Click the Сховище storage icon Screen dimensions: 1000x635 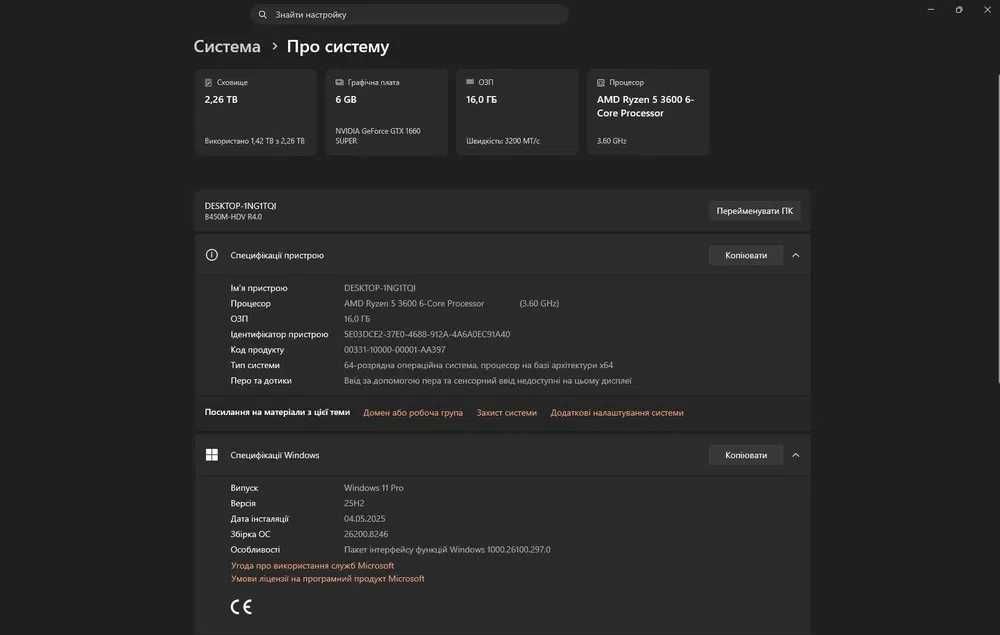coord(209,82)
